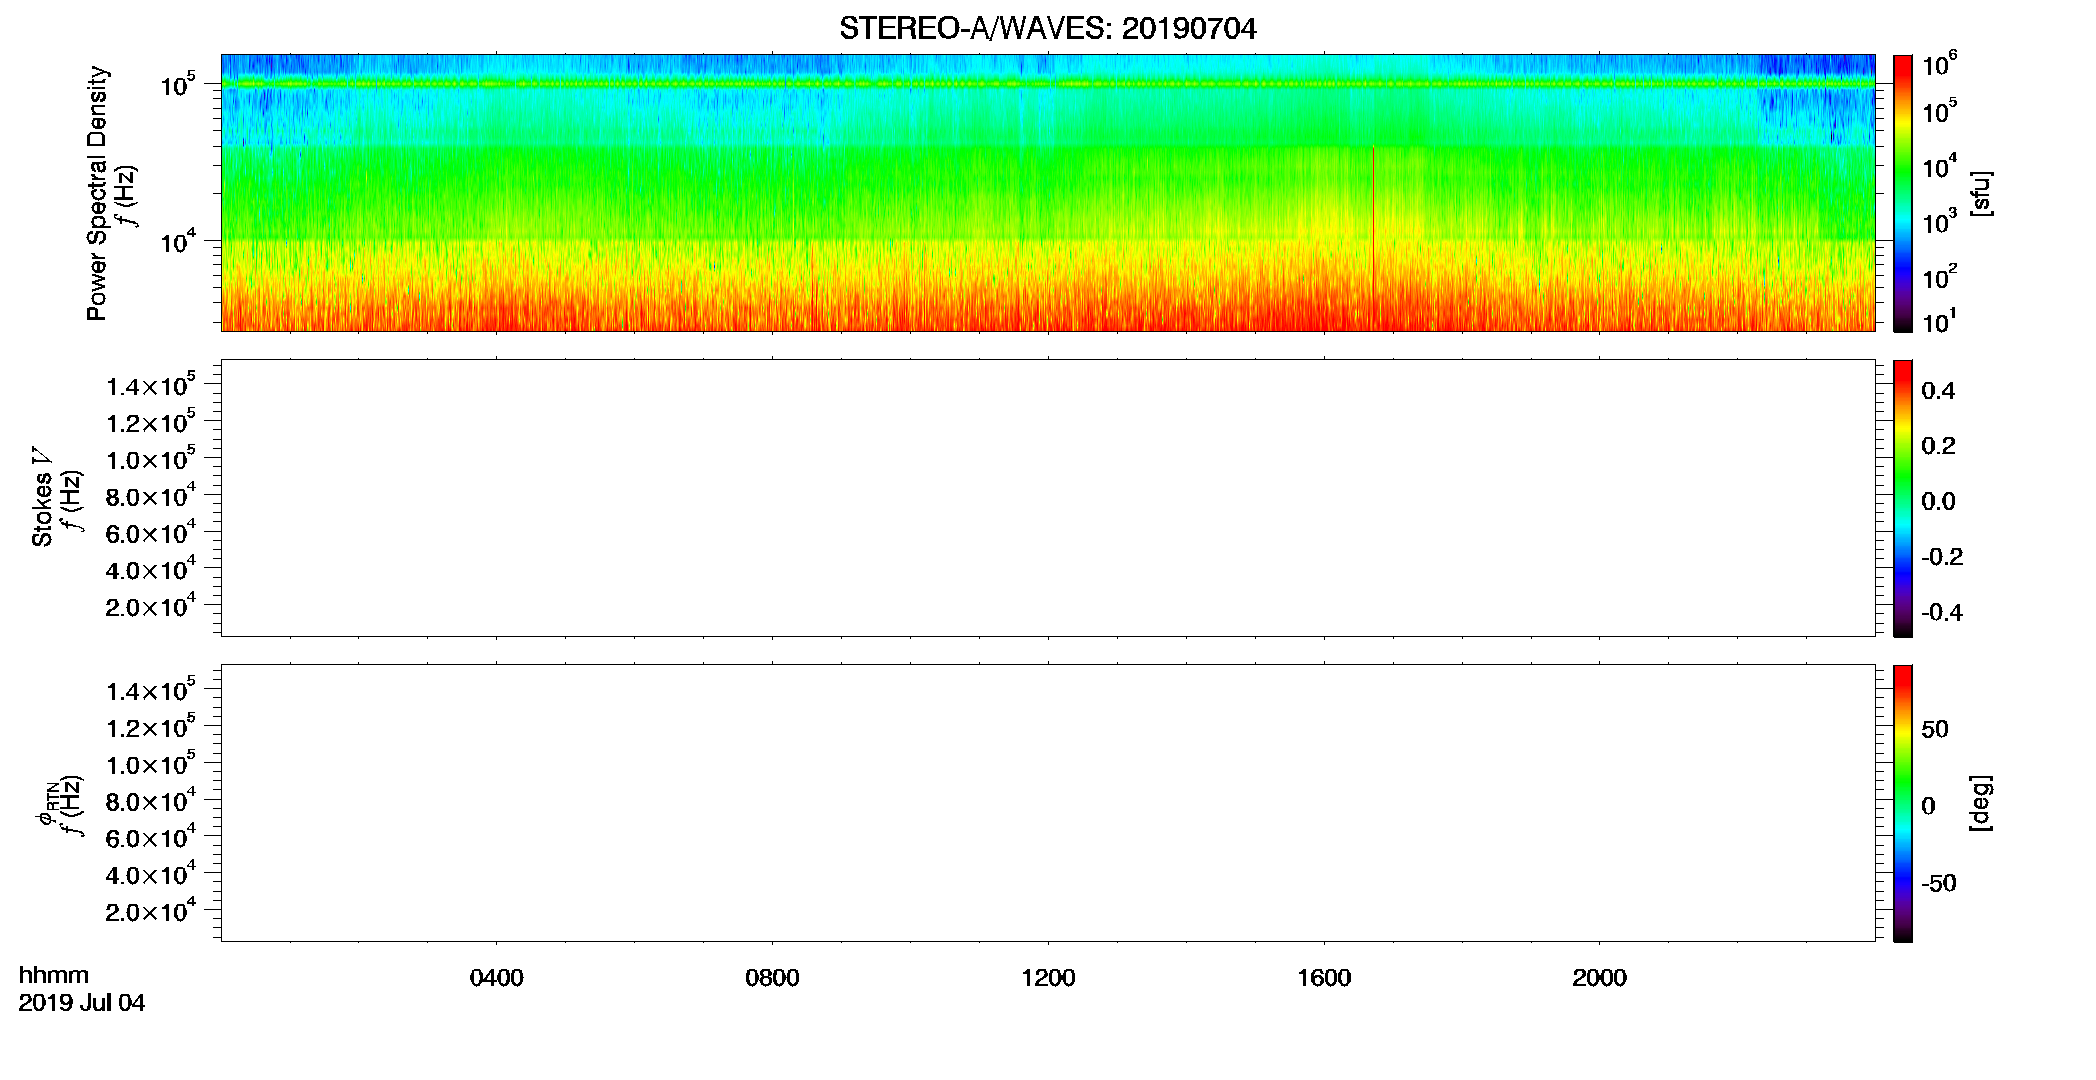Click the "0.4" tick on the Stokes color bar
Screen dimensions: 2096x1080
click(x=1938, y=391)
